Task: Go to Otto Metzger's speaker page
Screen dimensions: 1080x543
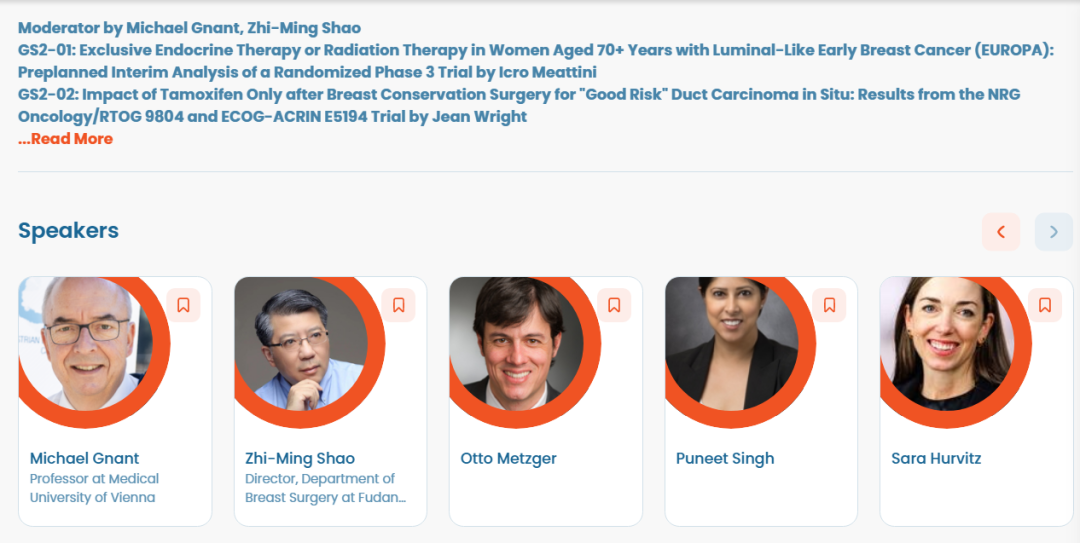Action: [508, 458]
